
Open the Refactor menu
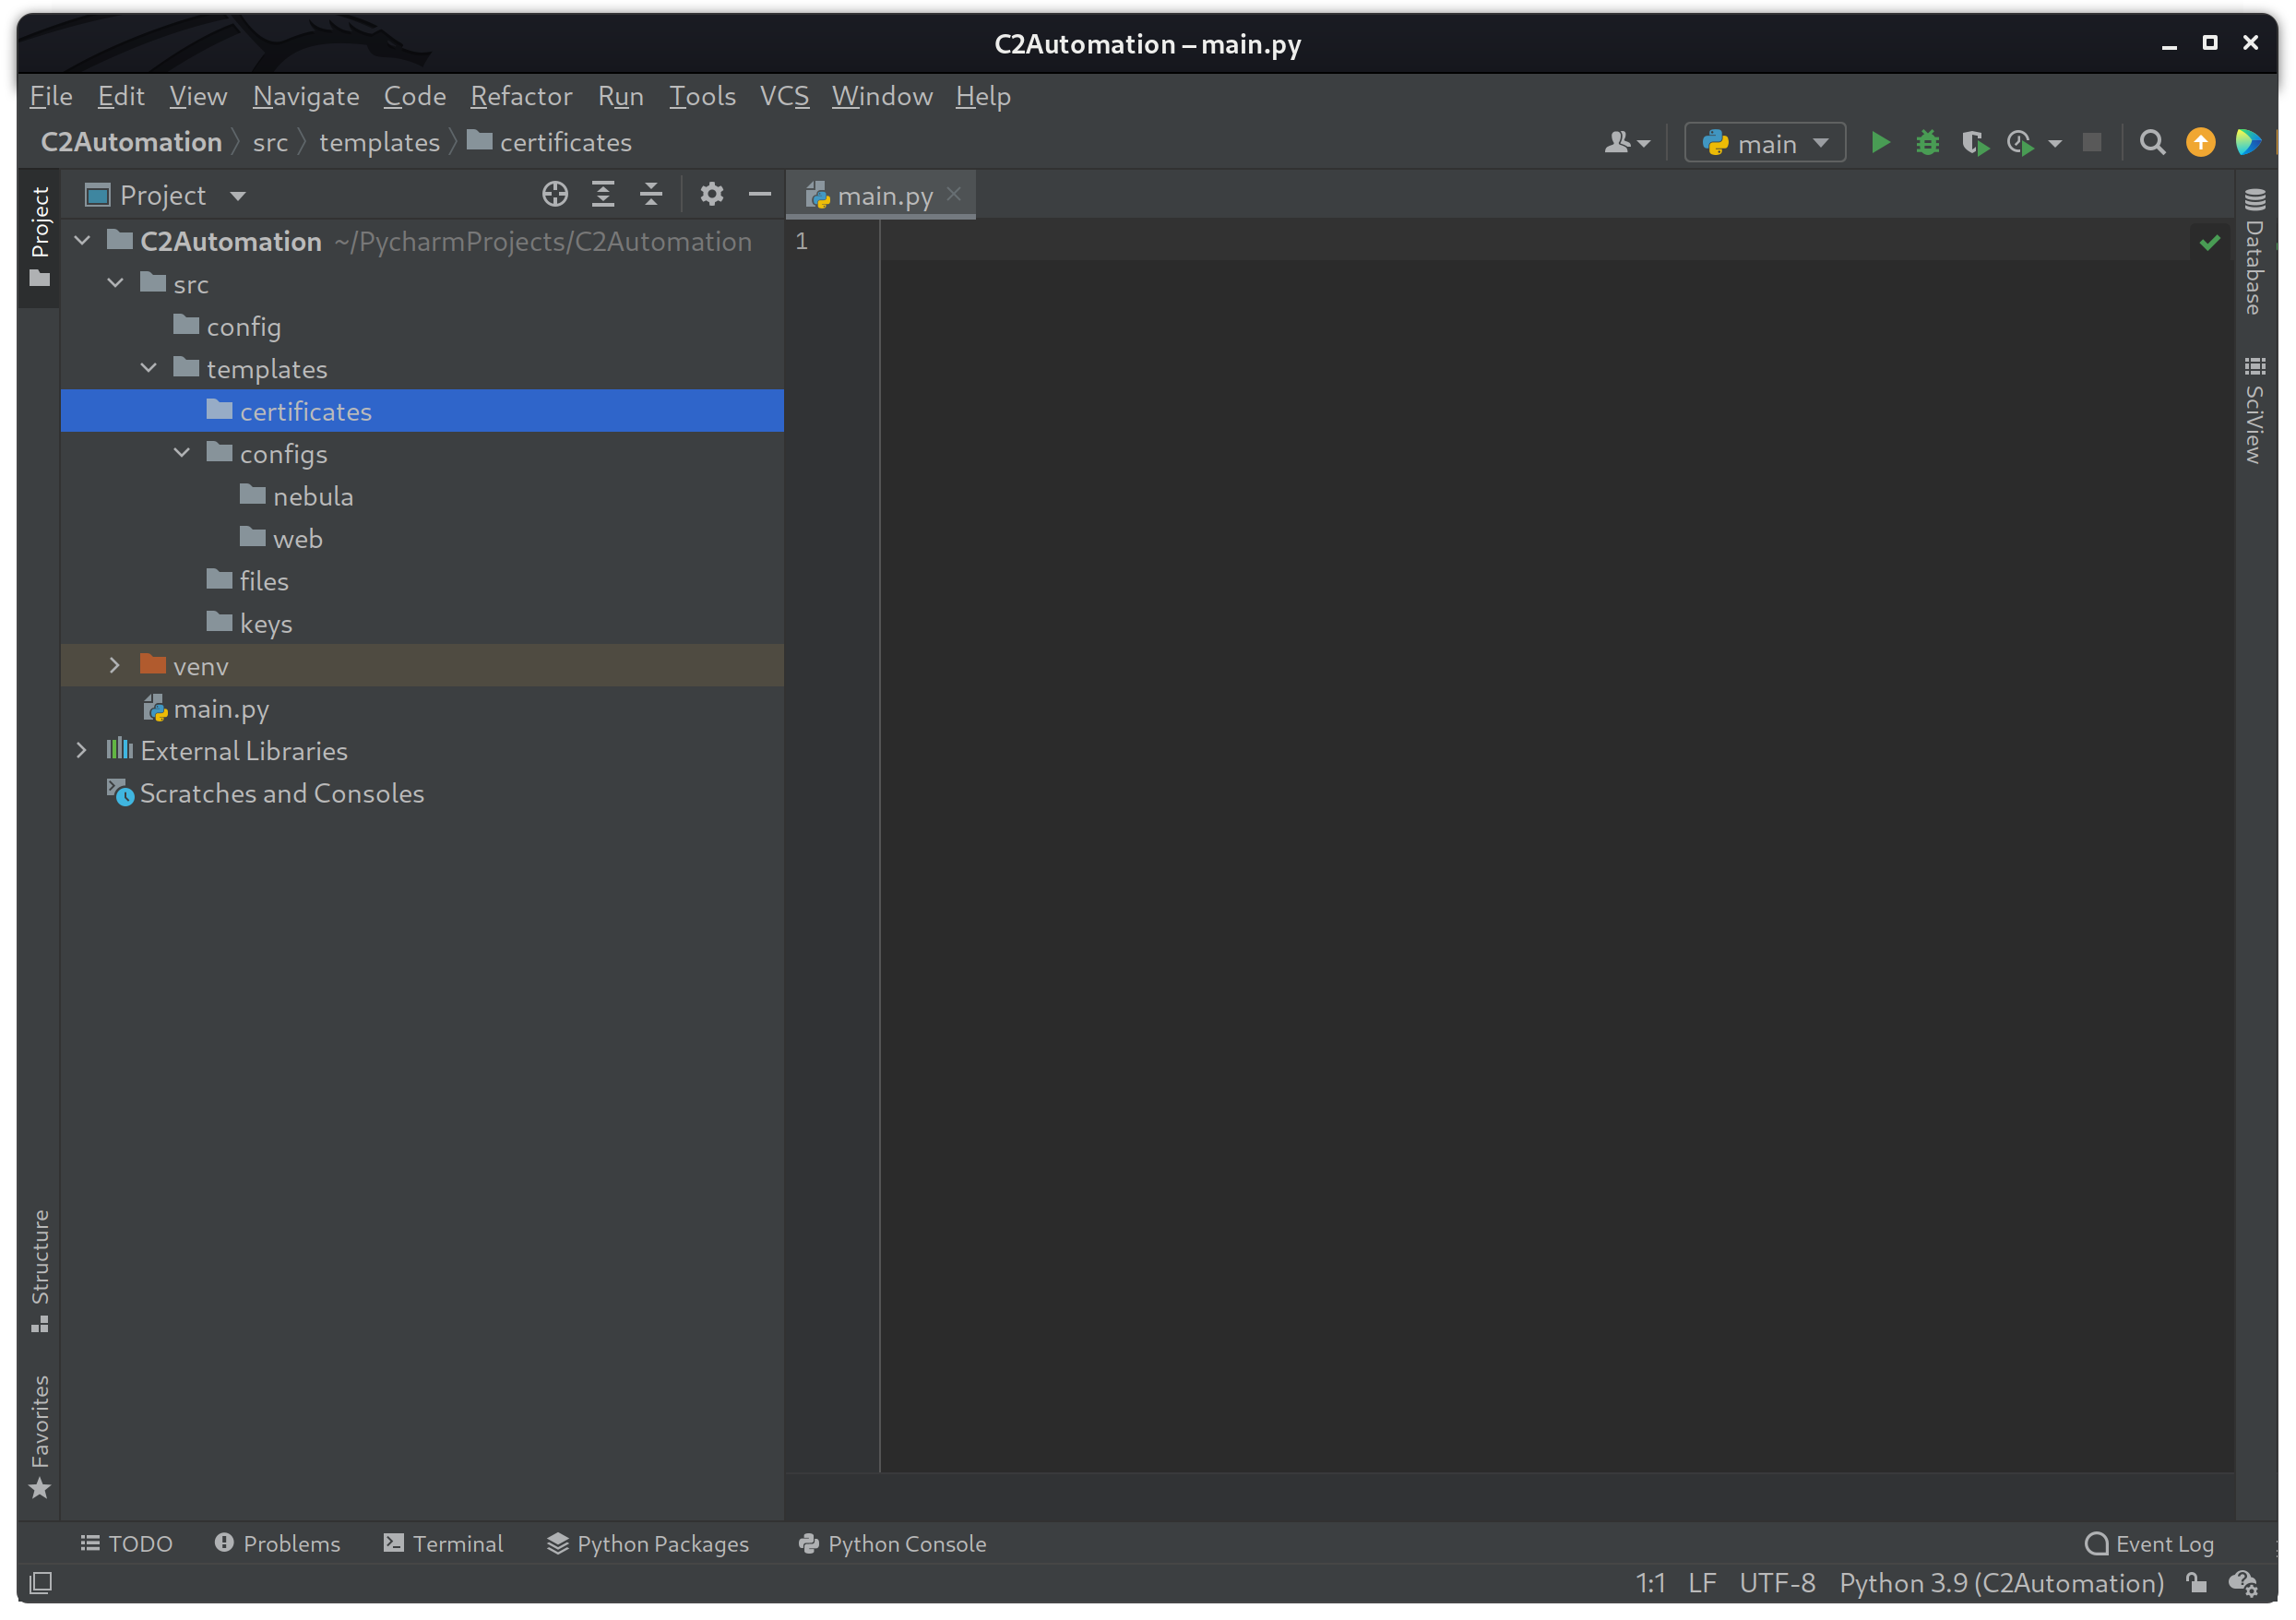[x=521, y=96]
